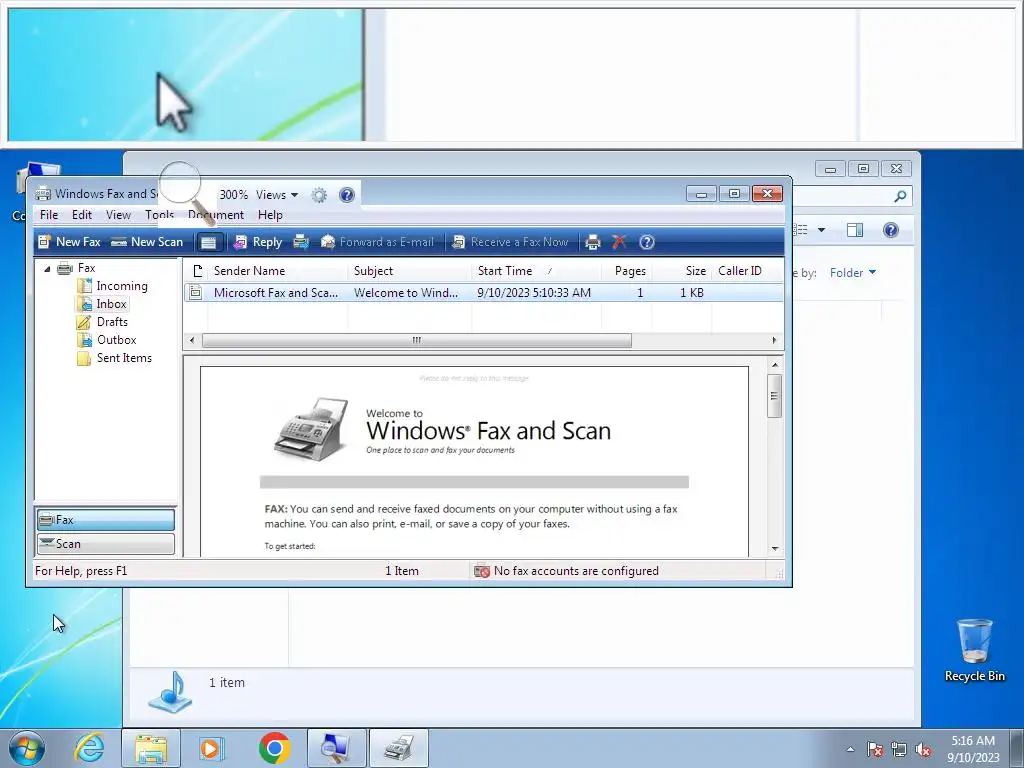1024x768 pixels.
Task: Click the preview pane scroll up arrow
Action: 775,365
